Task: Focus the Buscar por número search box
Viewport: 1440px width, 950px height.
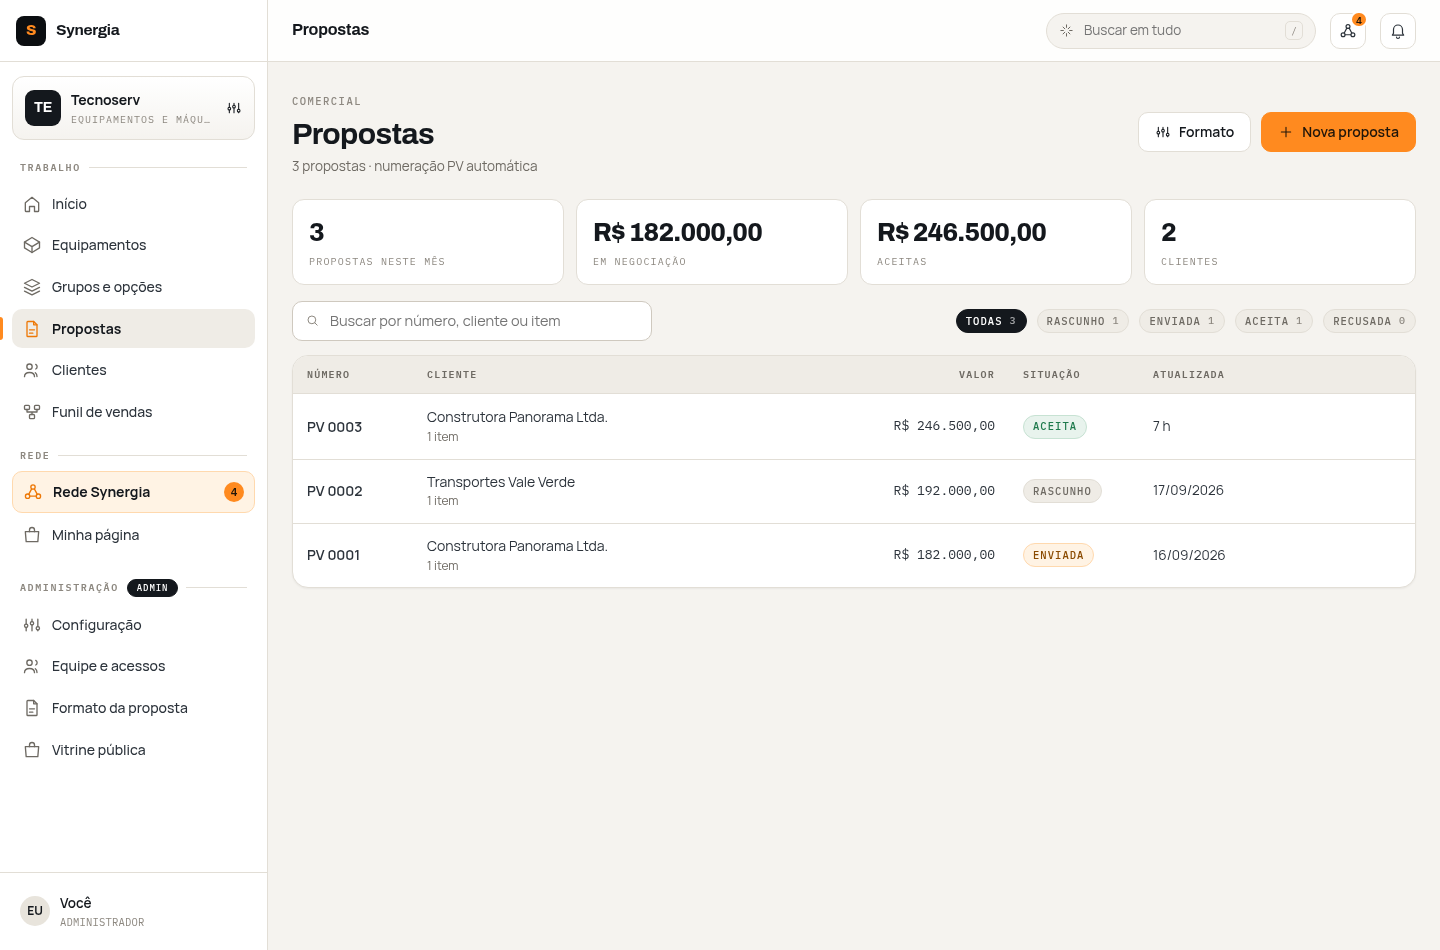Action: pyautogui.click(x=472, y=321)
